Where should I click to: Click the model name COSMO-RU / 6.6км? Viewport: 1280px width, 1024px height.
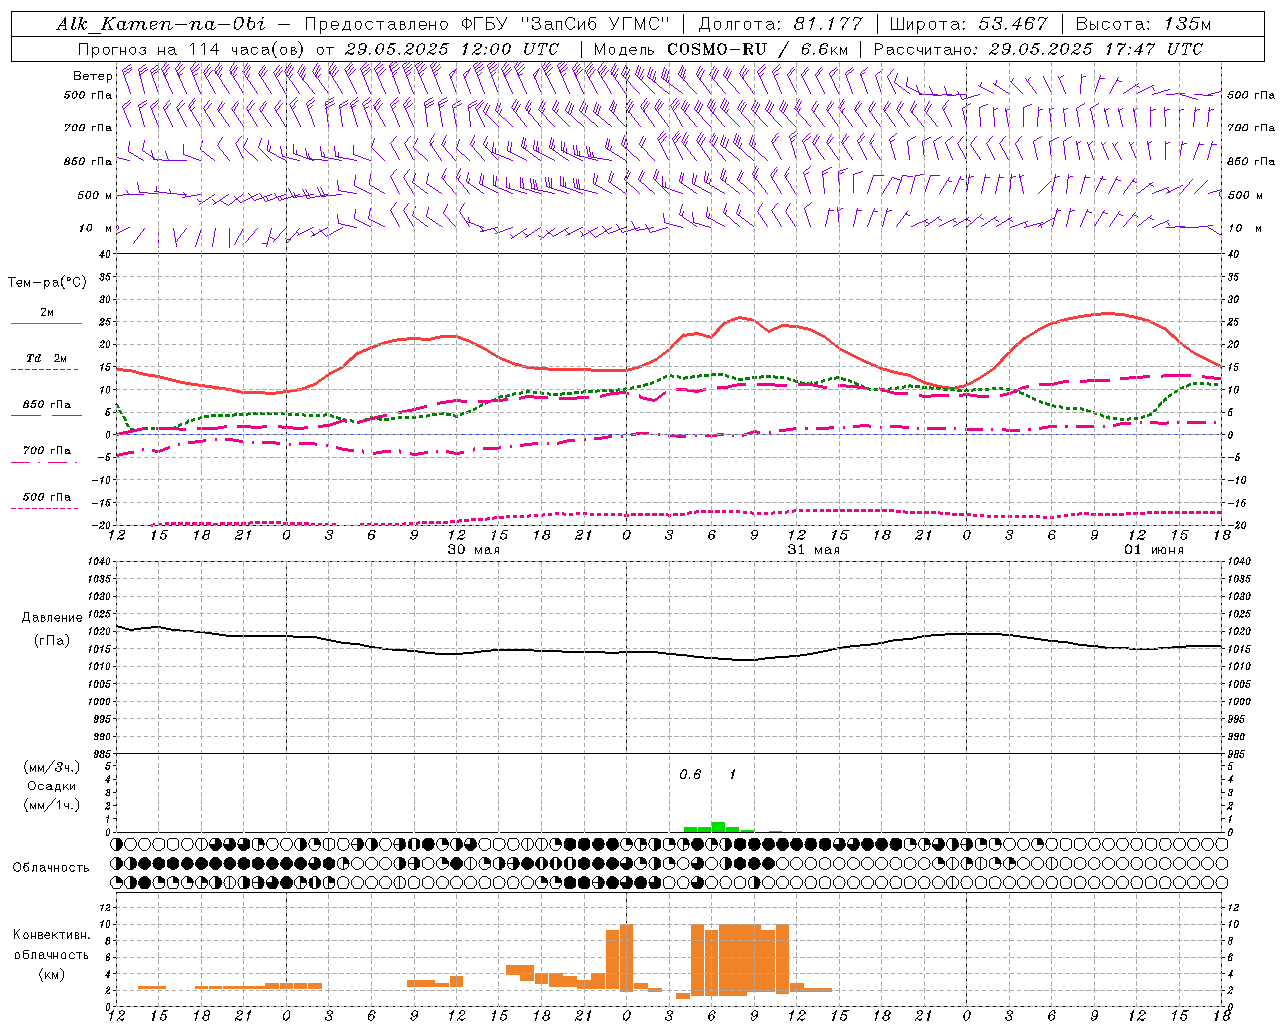click(x=758, y=49)
